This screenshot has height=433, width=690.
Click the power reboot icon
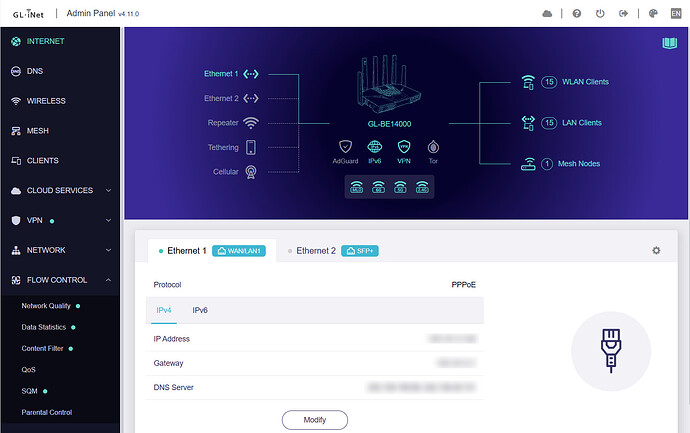600,14
